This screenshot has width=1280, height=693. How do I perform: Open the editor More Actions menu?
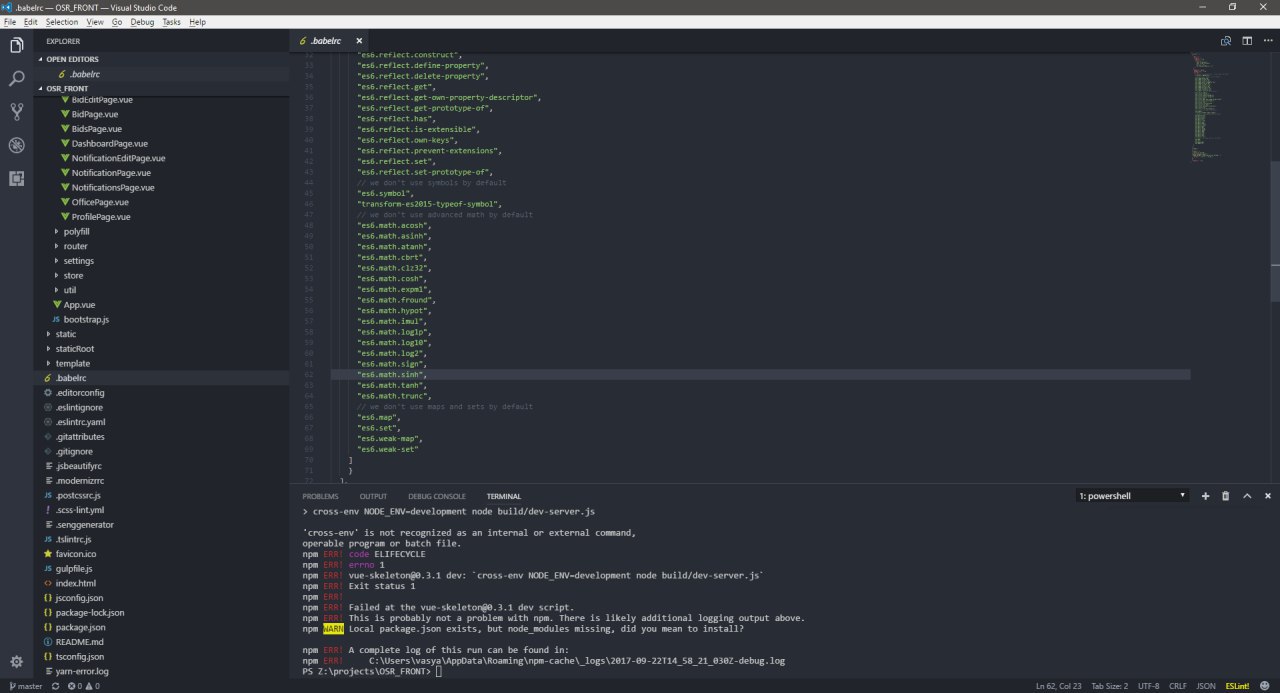click(x=1268, y=41)
